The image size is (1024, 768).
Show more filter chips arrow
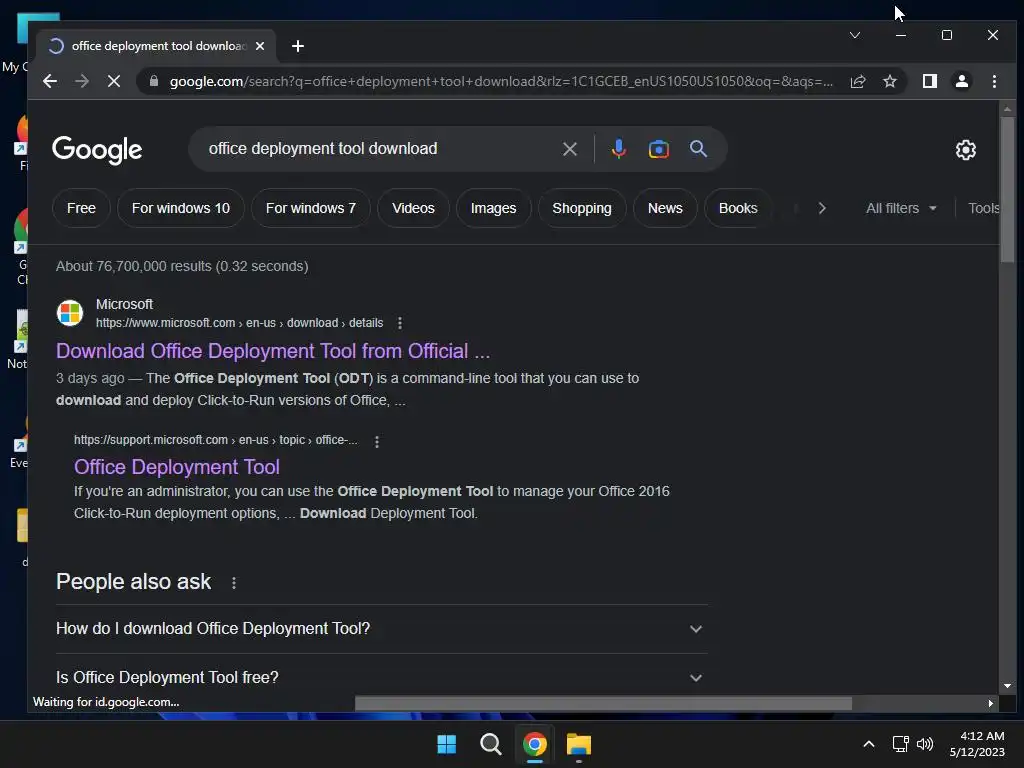822,208
